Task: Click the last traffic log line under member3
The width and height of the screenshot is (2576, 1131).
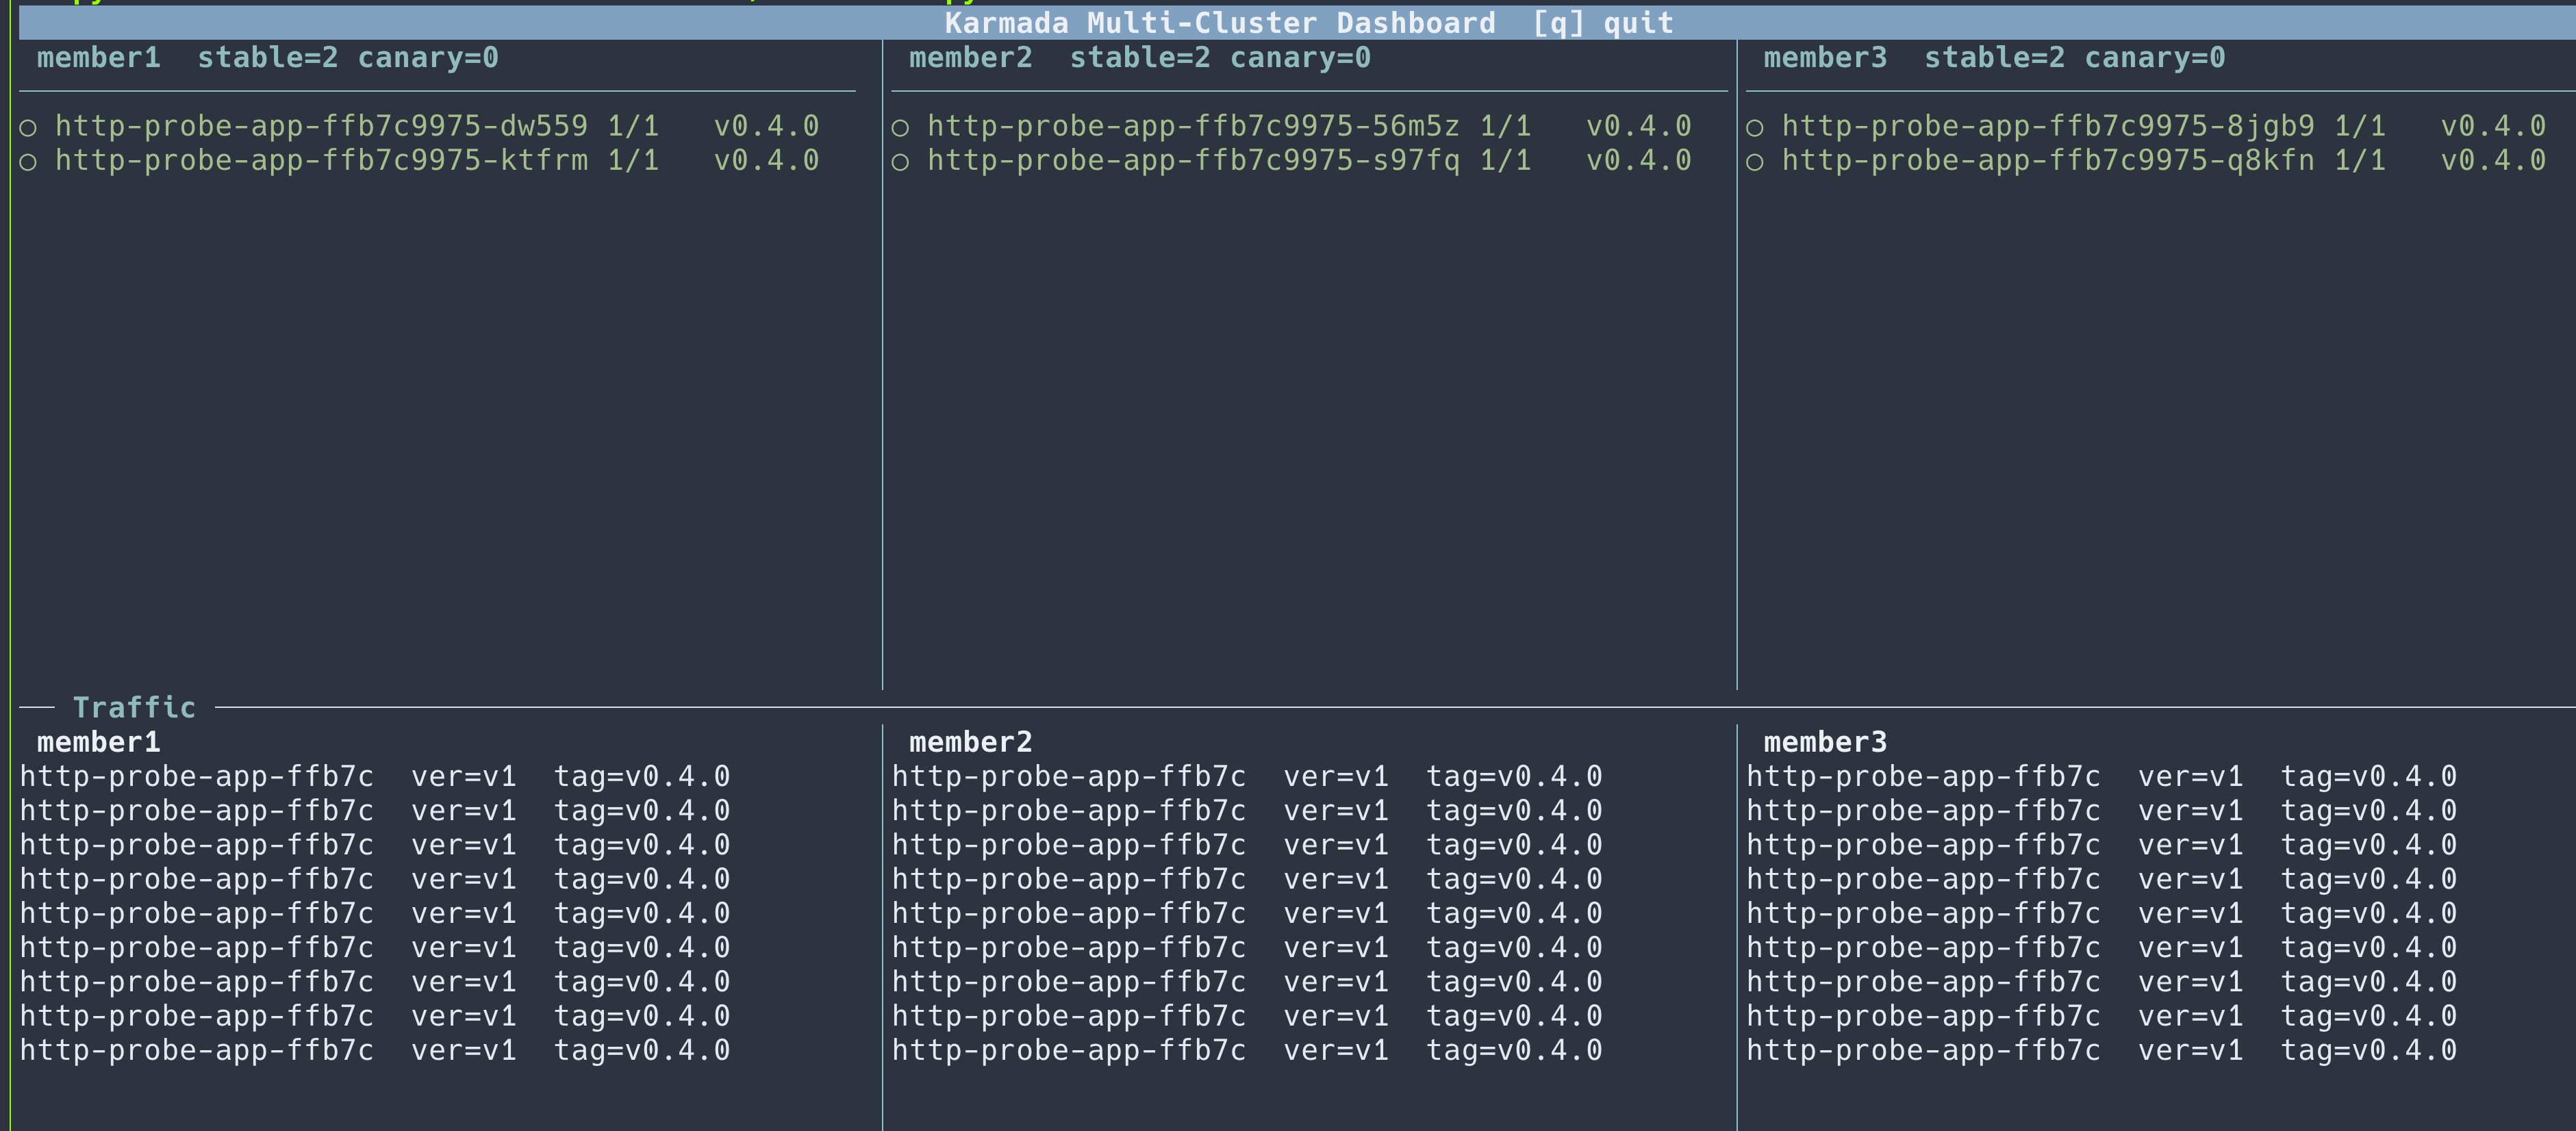Action: tap(2102, 1050)
